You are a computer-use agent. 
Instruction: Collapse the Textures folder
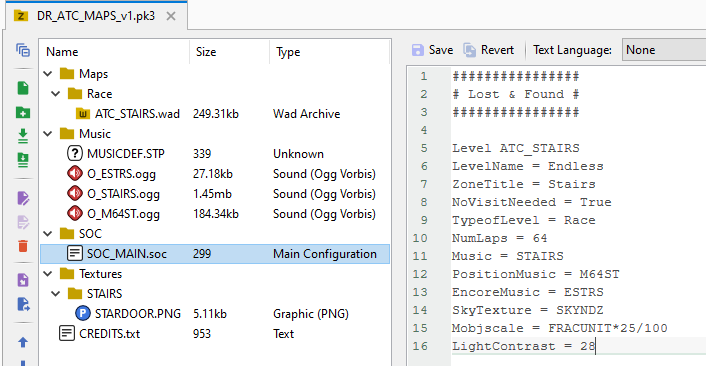click(48, 274)
